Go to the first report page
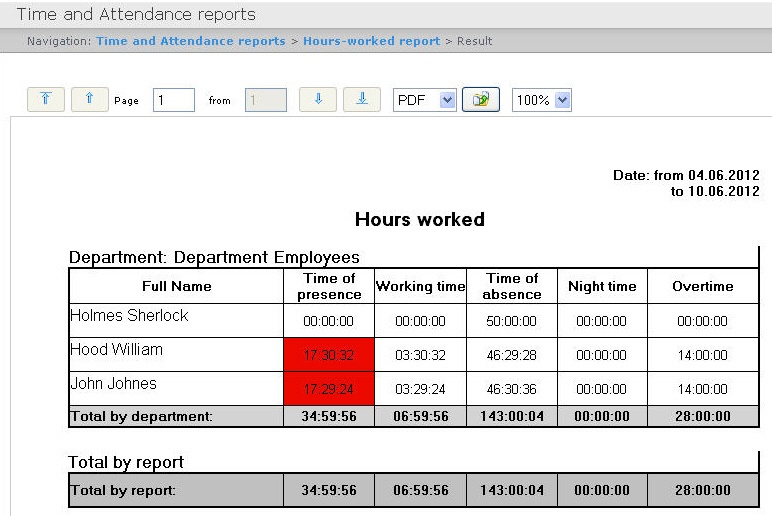 [45, 100]
